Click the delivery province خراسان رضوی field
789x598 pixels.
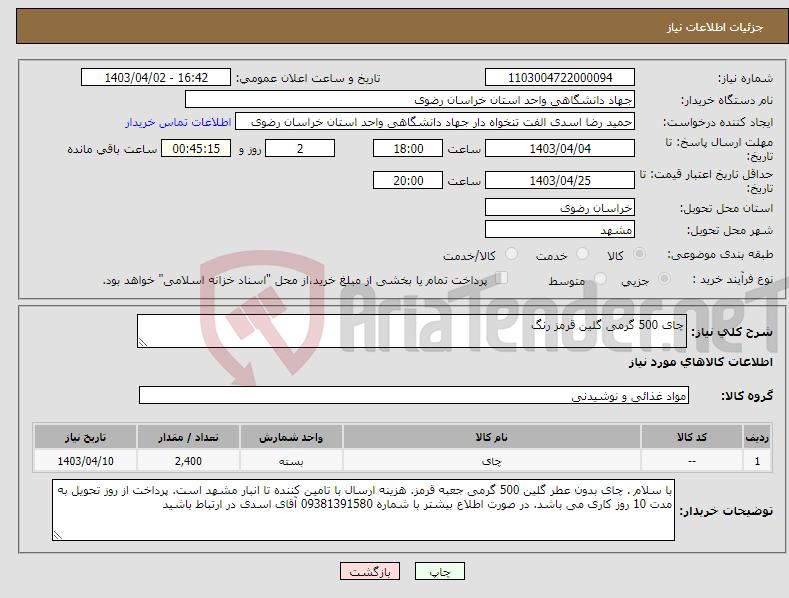coord(560,207)
